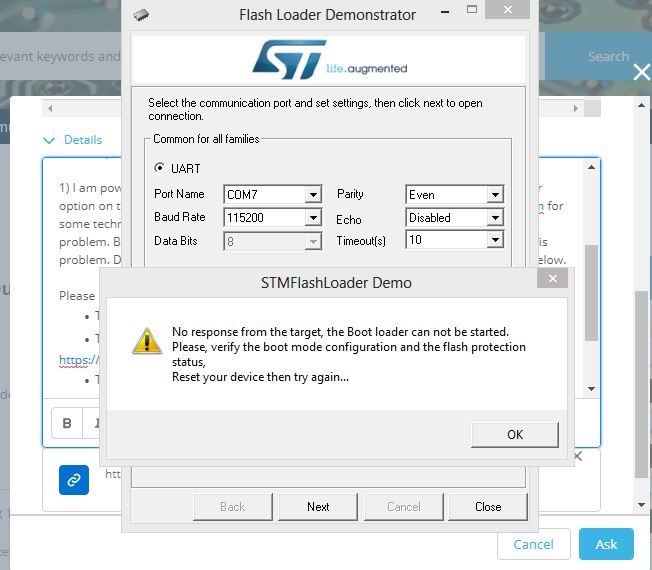Screen dimensions: 652x570
Task: Click the chip icon in Flash Loader title bar
Action: (141, 15)
